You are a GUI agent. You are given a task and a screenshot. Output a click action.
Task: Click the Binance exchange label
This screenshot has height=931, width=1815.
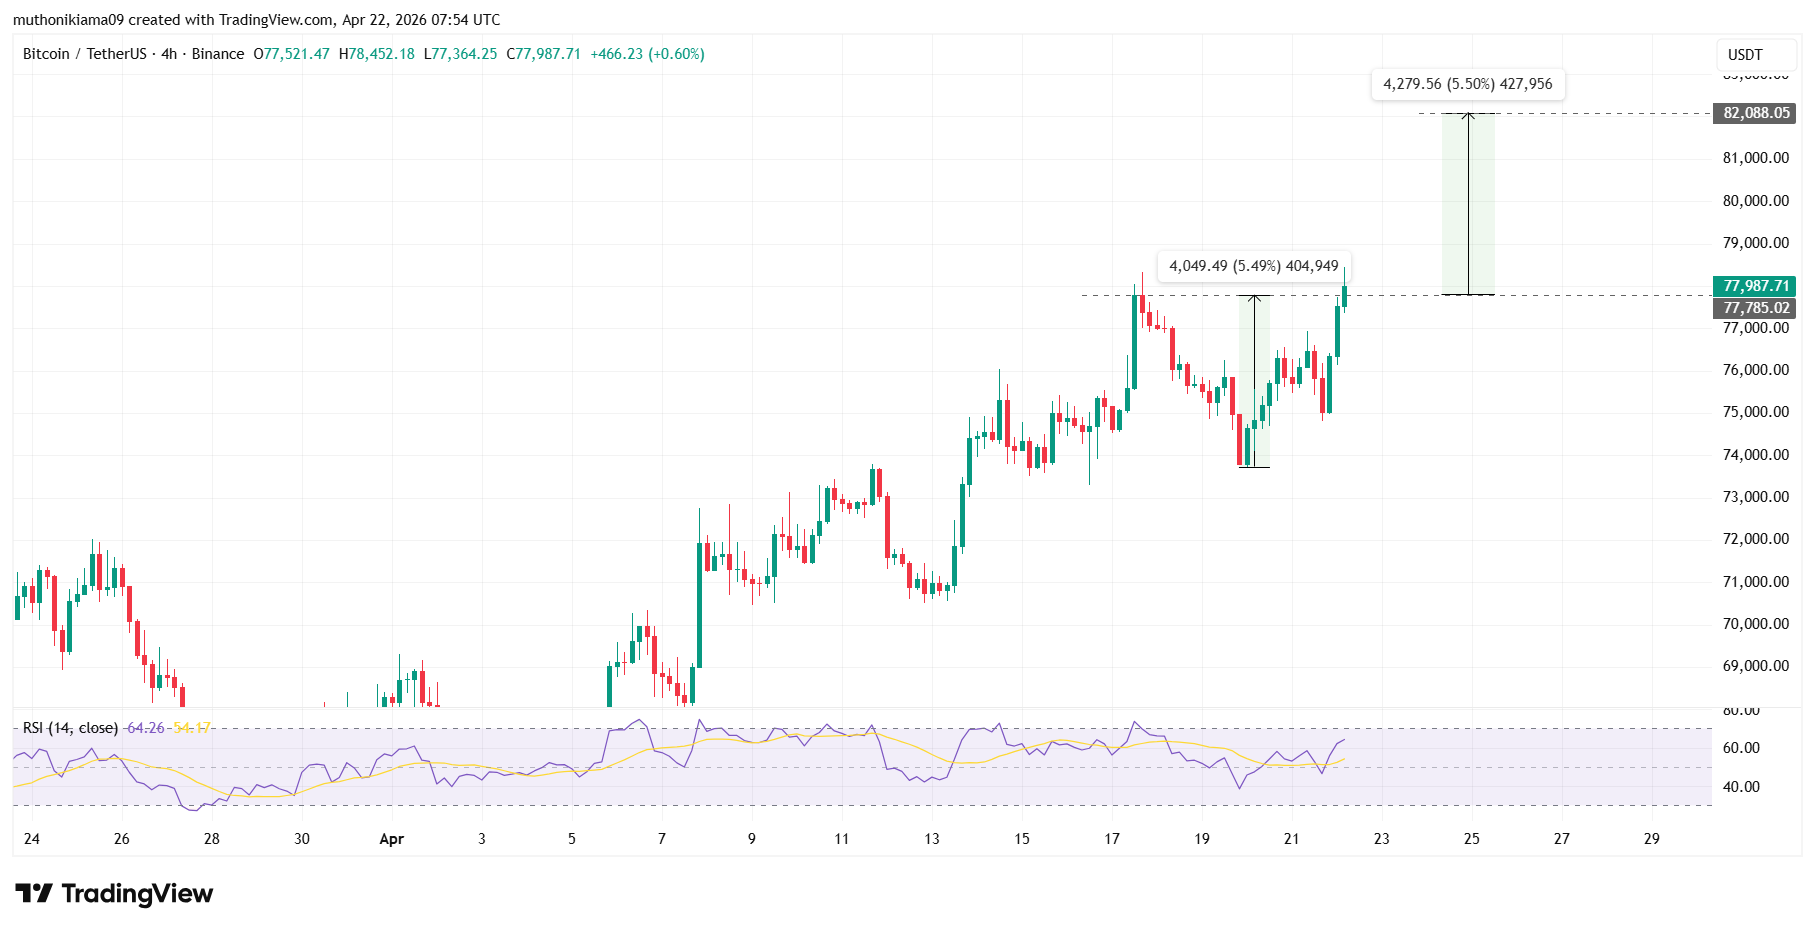(x=218, y=53)
